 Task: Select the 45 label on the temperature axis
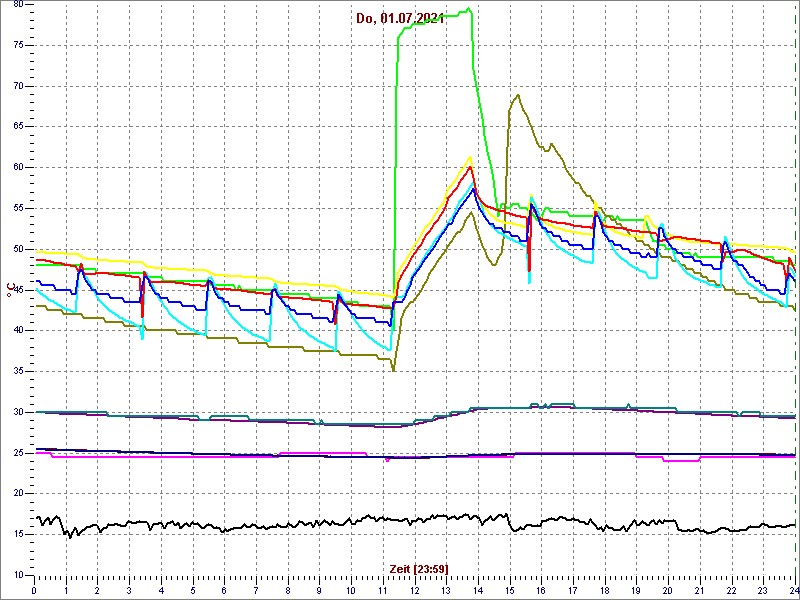tap(17, 290)
